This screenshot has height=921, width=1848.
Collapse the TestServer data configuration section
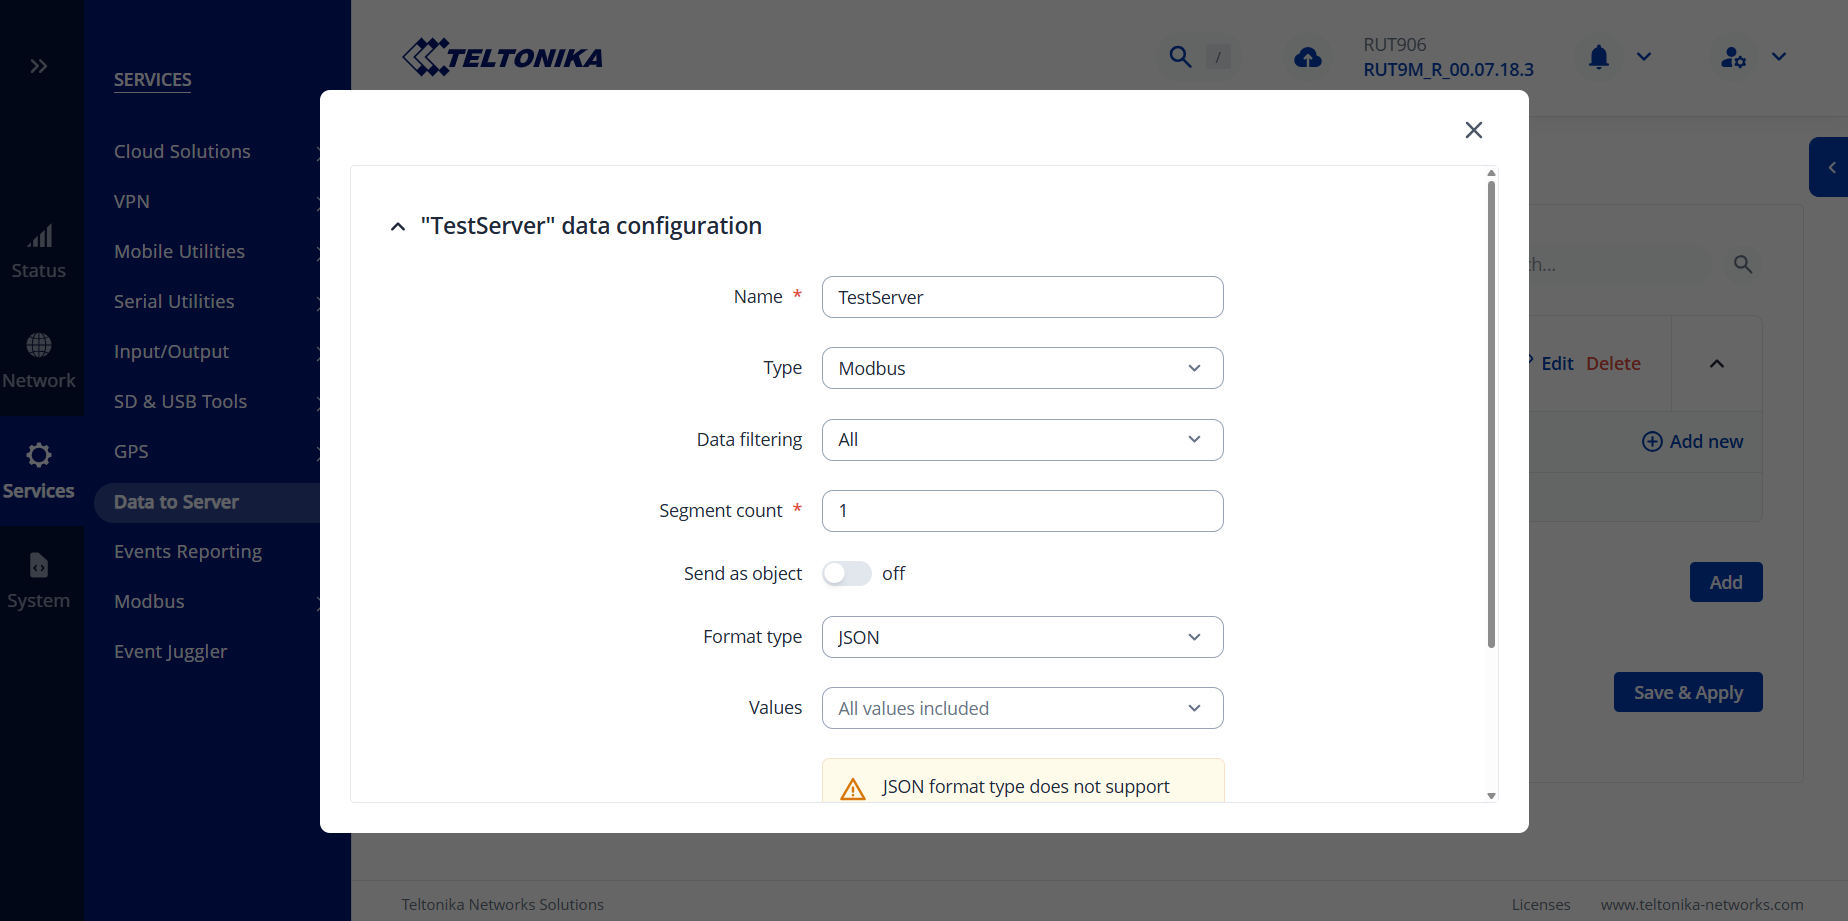pyautogui.click(x=398, y=227)
